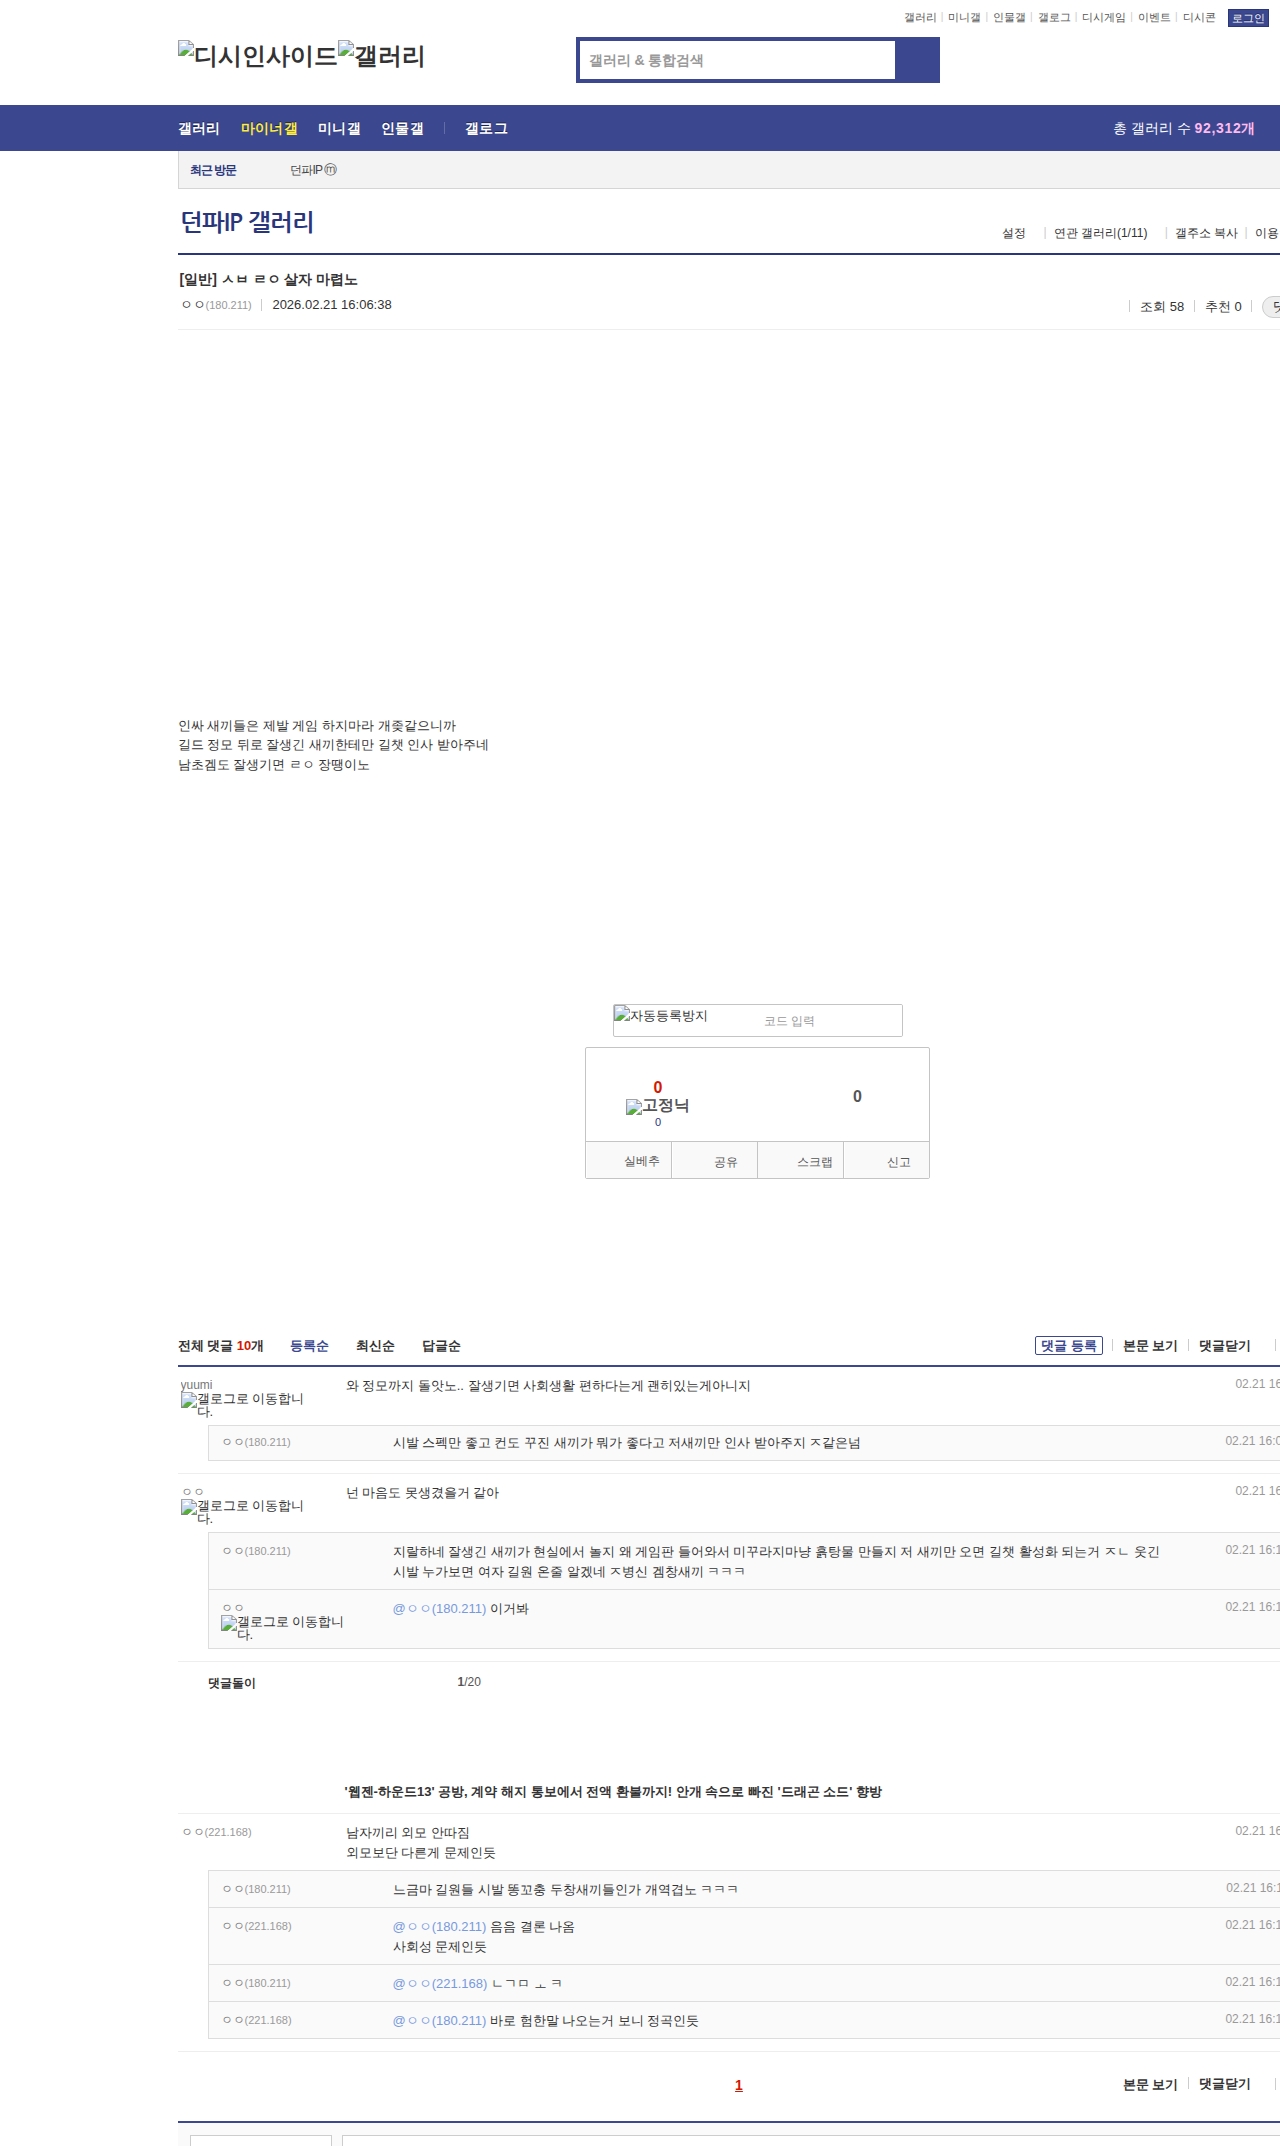Sort comments by 등록순

(x=309, y=1346)
